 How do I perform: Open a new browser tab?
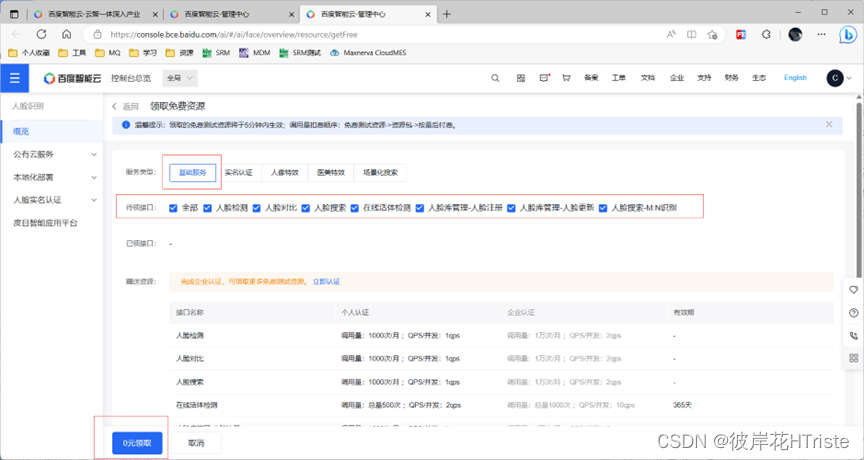[x=447, y=14]
